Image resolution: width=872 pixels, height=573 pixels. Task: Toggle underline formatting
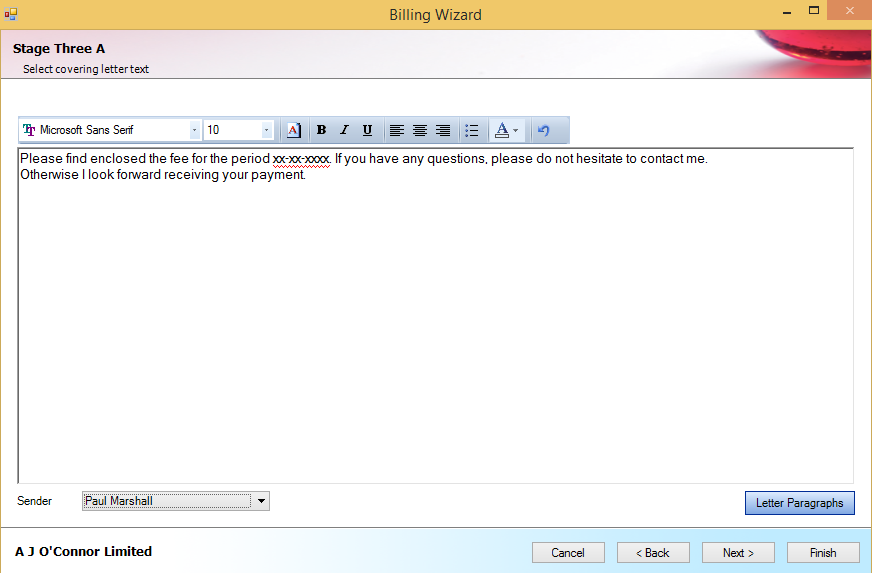[367, 130]
